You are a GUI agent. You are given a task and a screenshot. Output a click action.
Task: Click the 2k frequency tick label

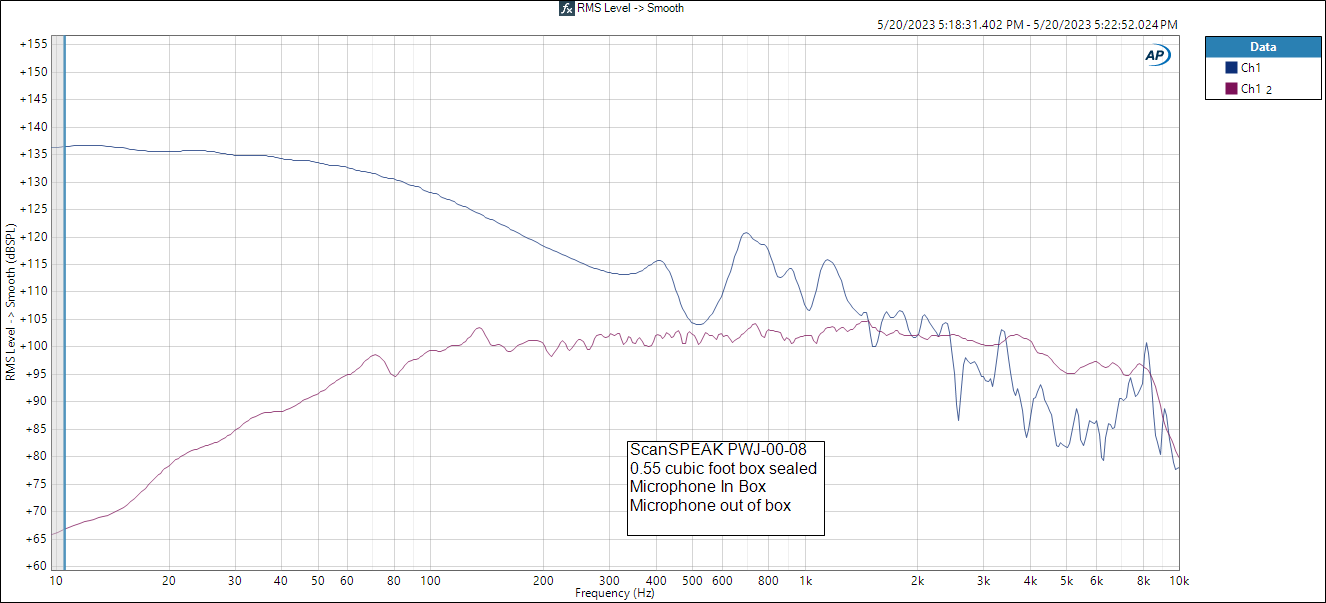pos(918,580)
